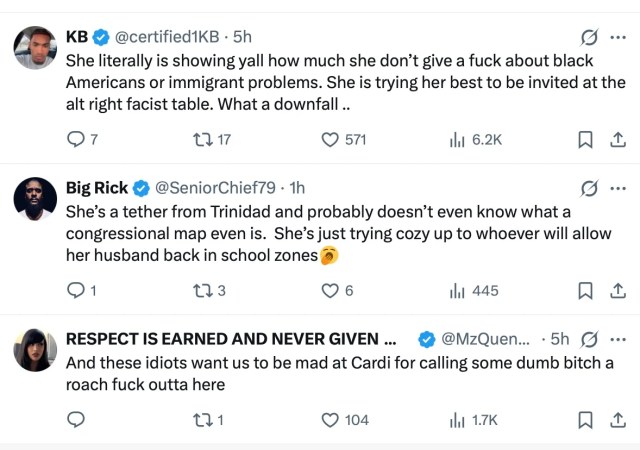Like KB's tweet with 571 likes

344,140
